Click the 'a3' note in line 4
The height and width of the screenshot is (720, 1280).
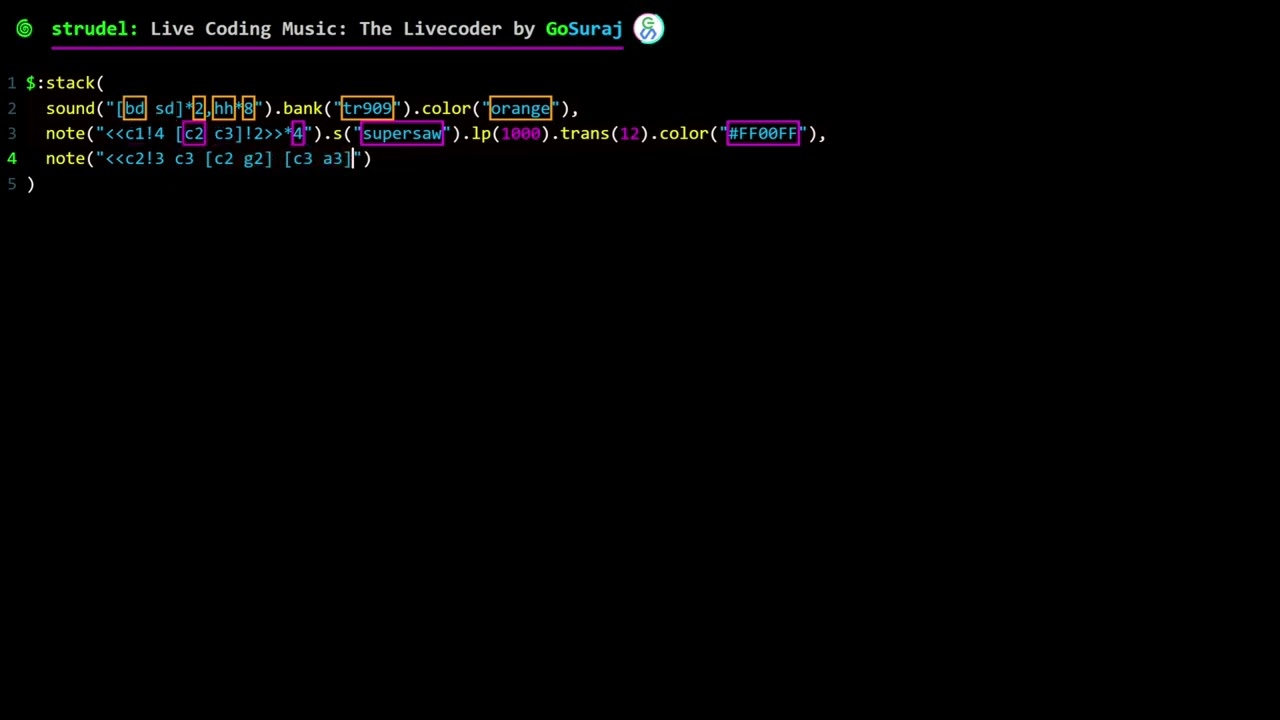point(332,158)
